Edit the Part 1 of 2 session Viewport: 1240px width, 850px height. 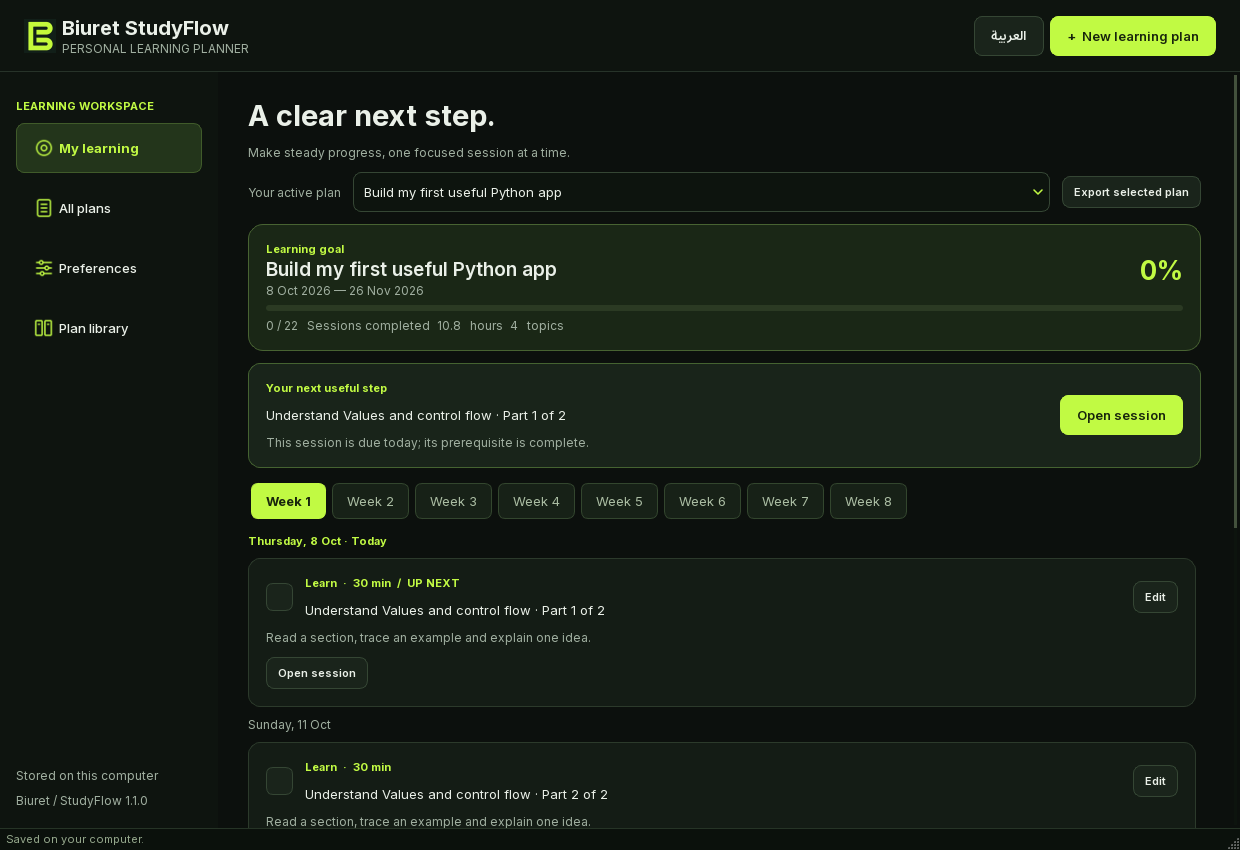1155,597
